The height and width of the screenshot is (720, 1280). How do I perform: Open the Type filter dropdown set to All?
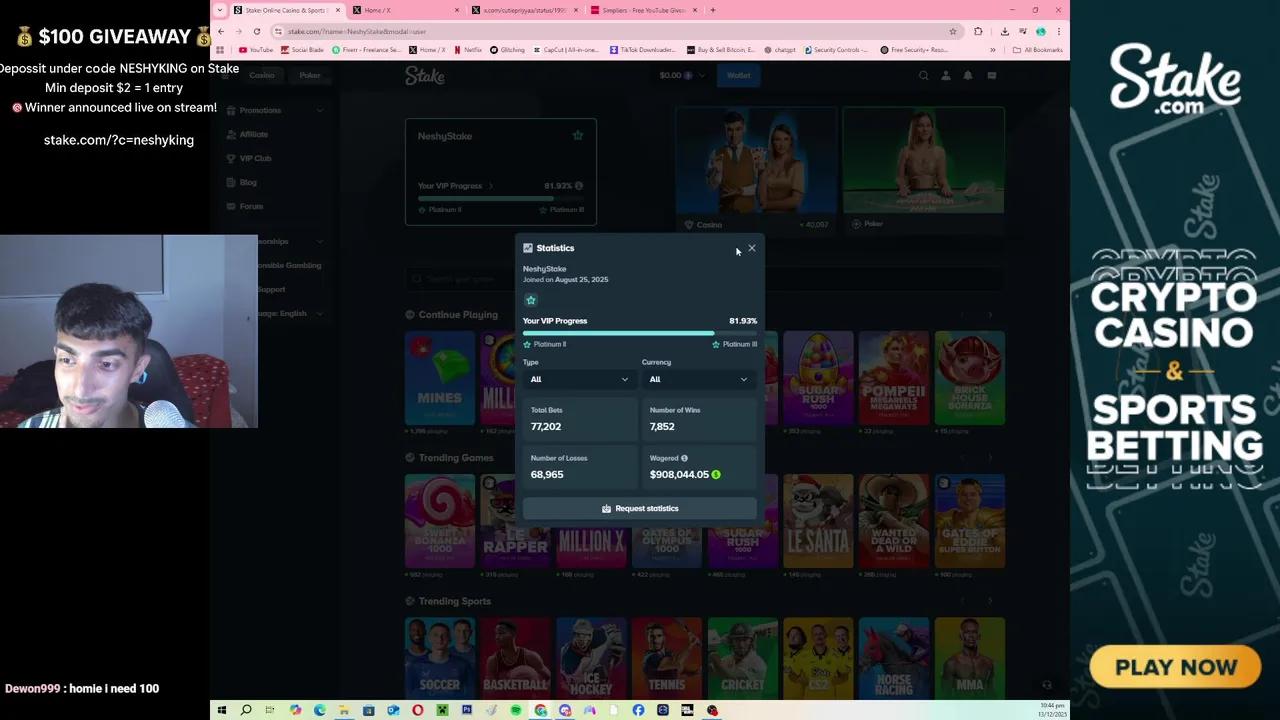tap(580, 379)
